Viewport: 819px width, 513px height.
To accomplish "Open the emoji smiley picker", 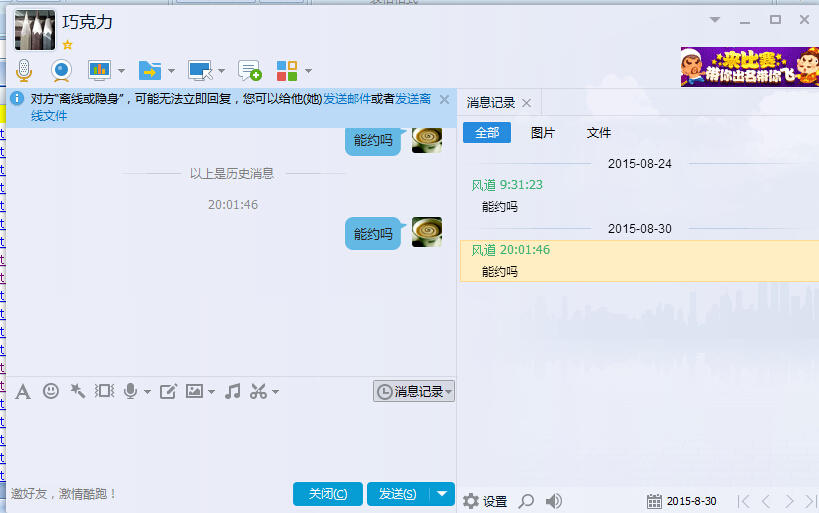I will click(x=51, y=391).
